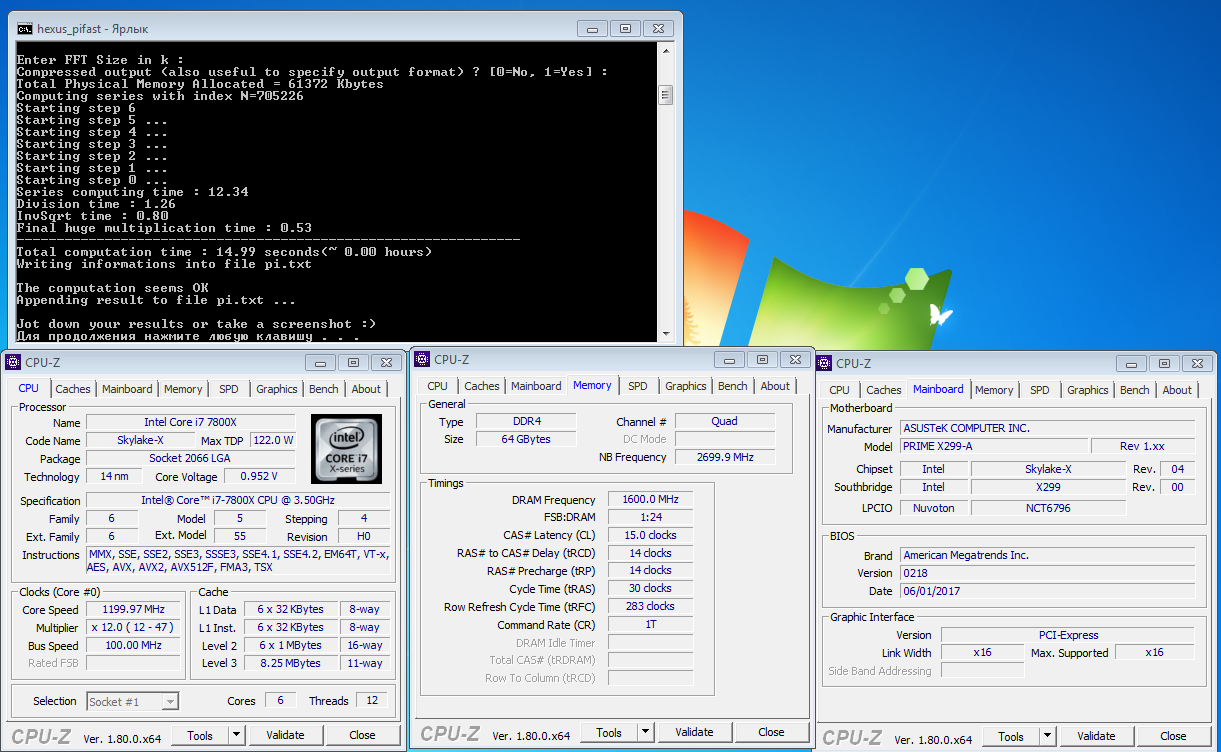Click the CPU-Z title icon in right window

tap(824, 363)
